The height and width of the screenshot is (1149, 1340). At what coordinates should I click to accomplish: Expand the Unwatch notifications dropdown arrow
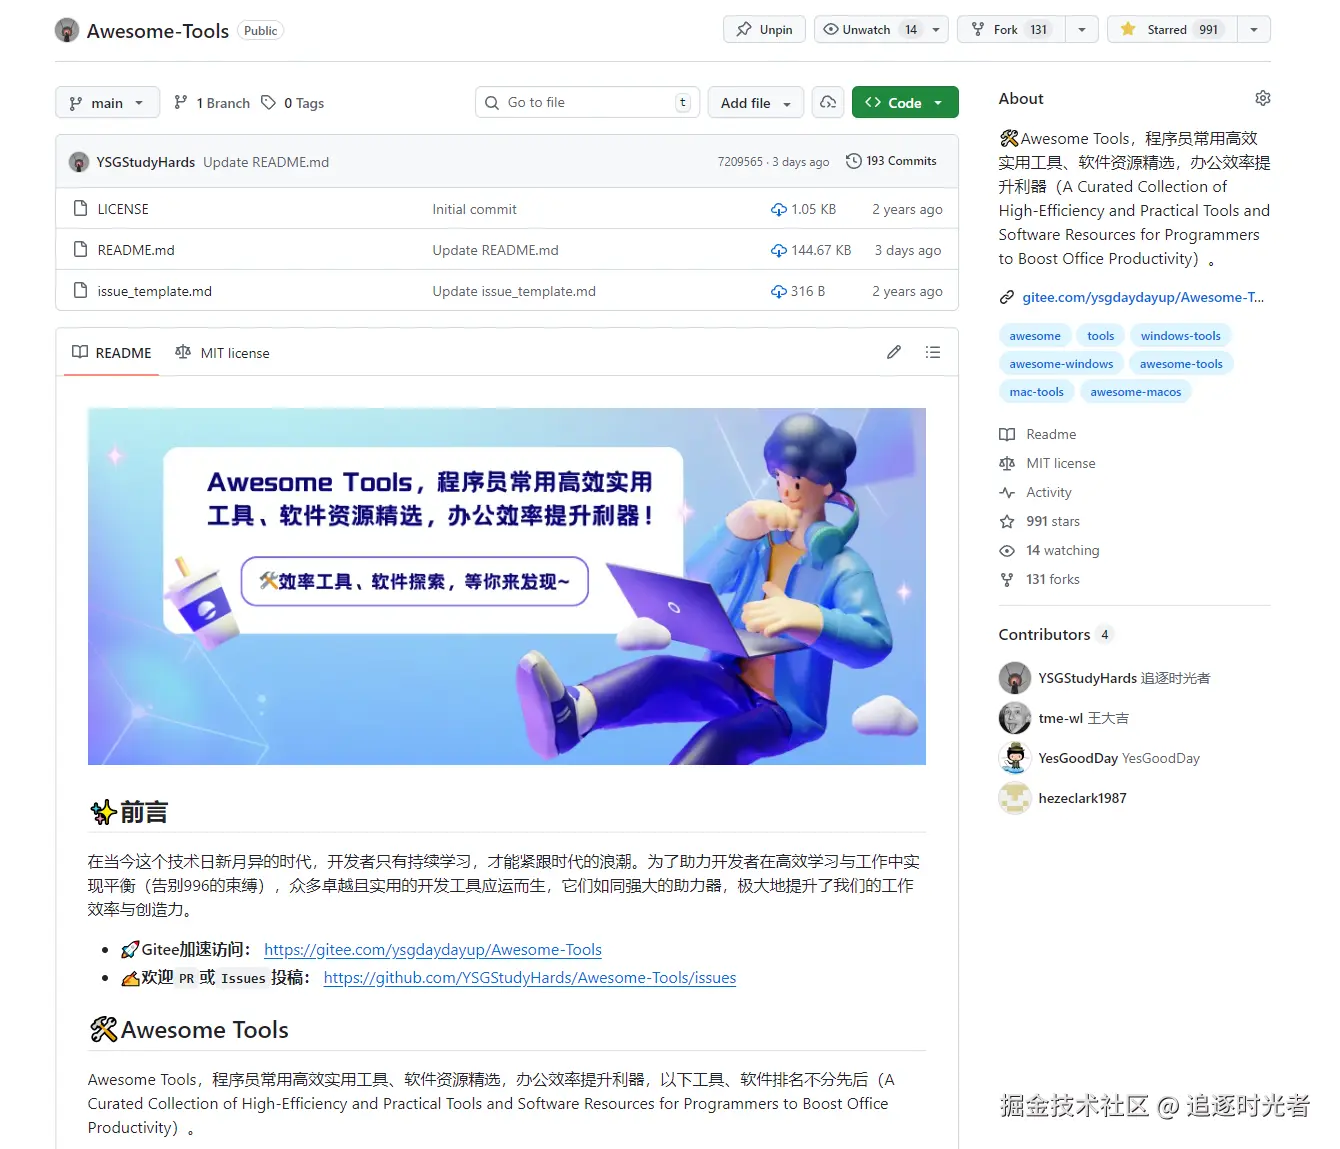pyautogui.click(x=936, y=29)
